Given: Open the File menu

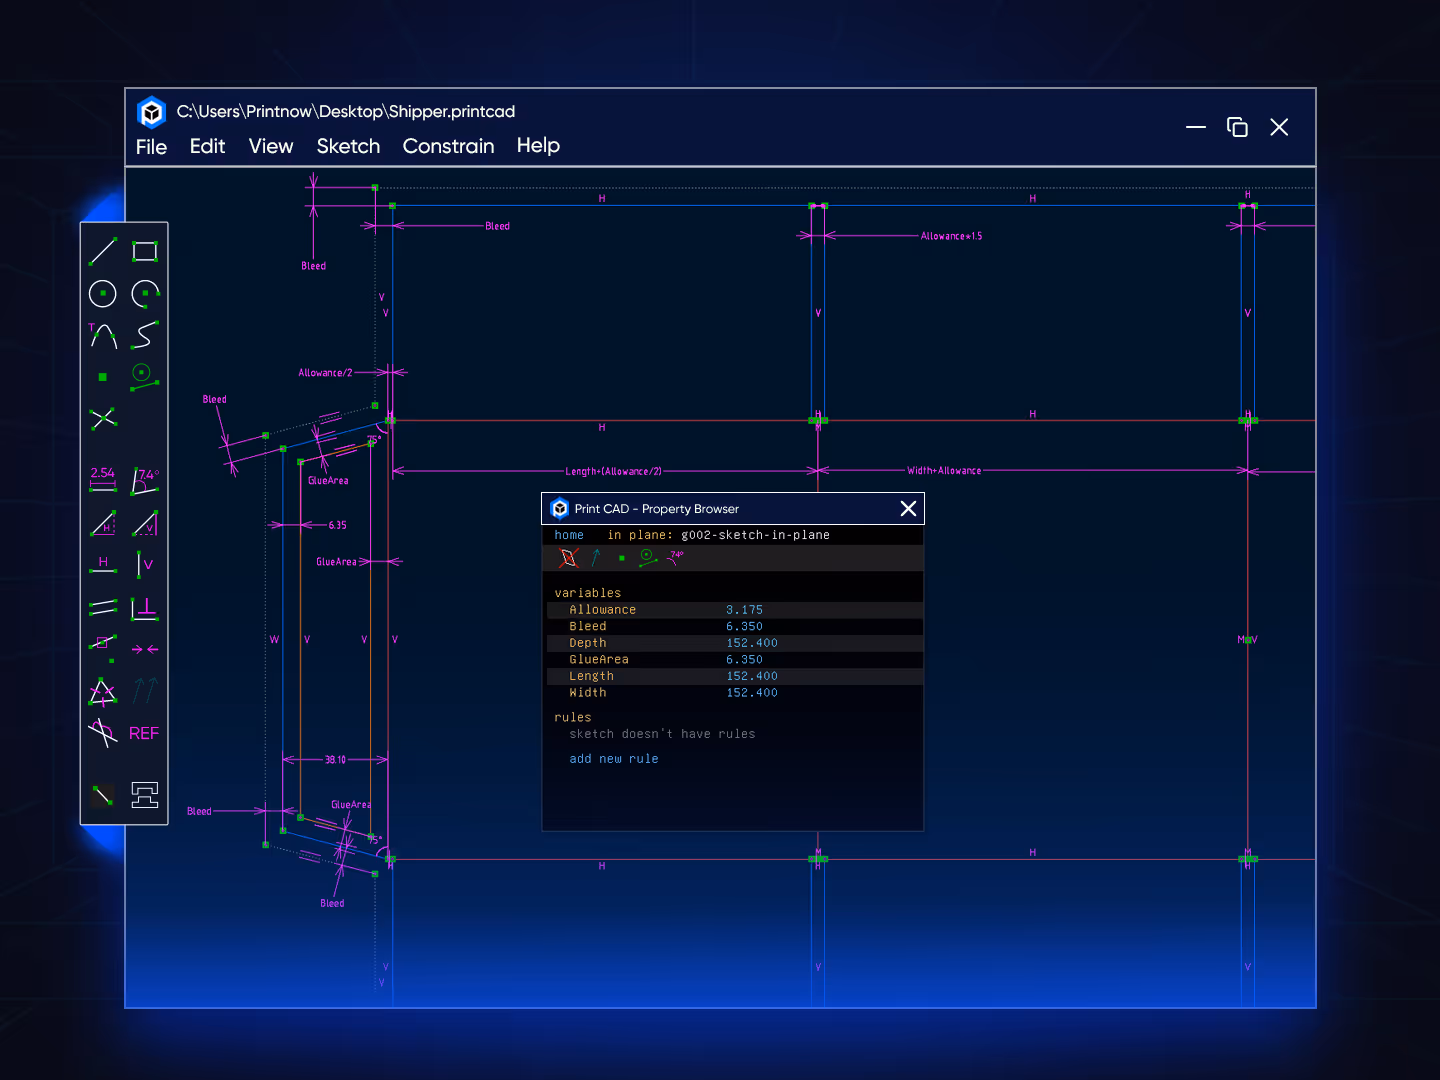Looking at the screenshot, I should tap(151, 147).
